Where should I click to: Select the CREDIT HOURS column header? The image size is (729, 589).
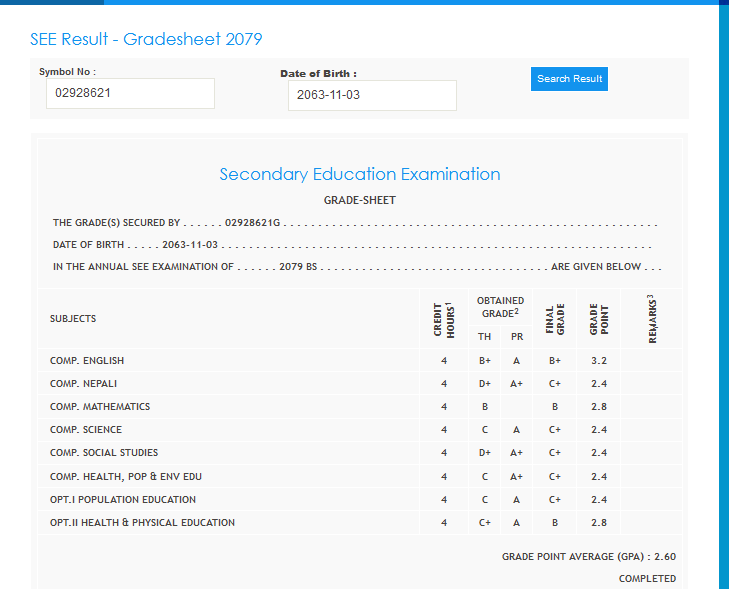[444, 321]
